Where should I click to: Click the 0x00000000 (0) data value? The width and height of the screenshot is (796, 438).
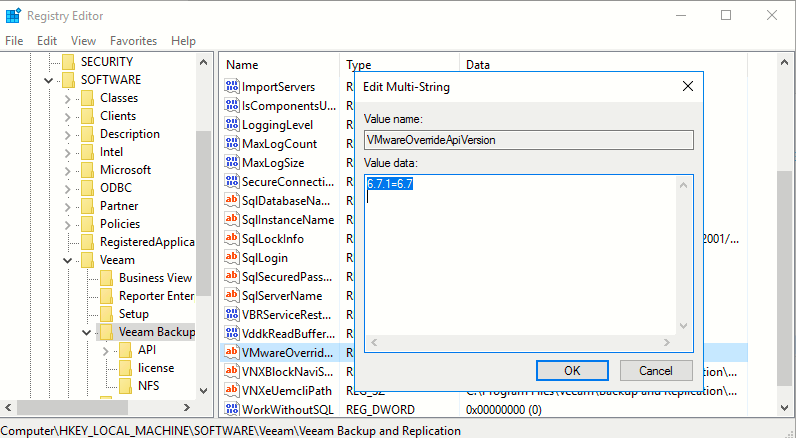click(x=504, y=410)
